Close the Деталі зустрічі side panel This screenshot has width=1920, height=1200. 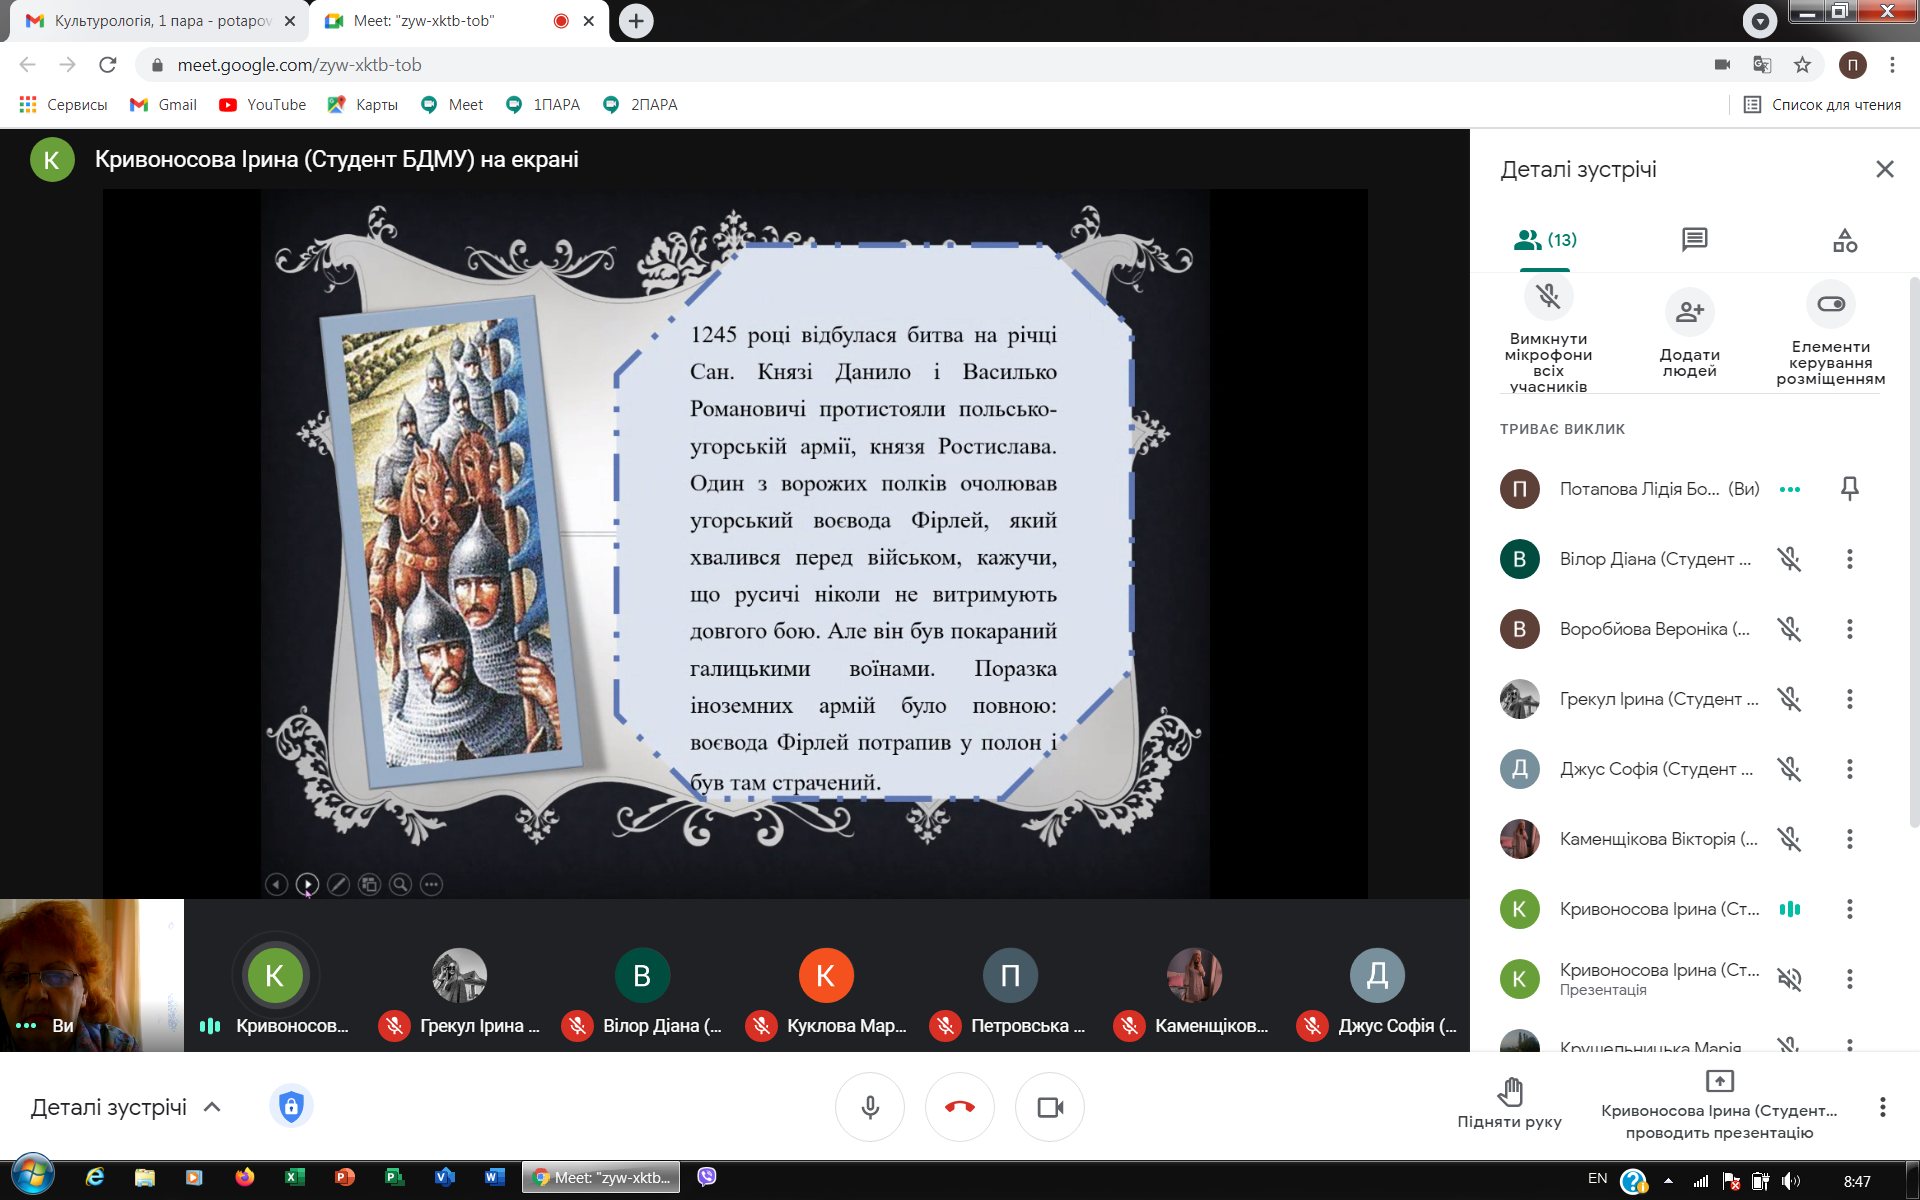tap(1885, 169)
